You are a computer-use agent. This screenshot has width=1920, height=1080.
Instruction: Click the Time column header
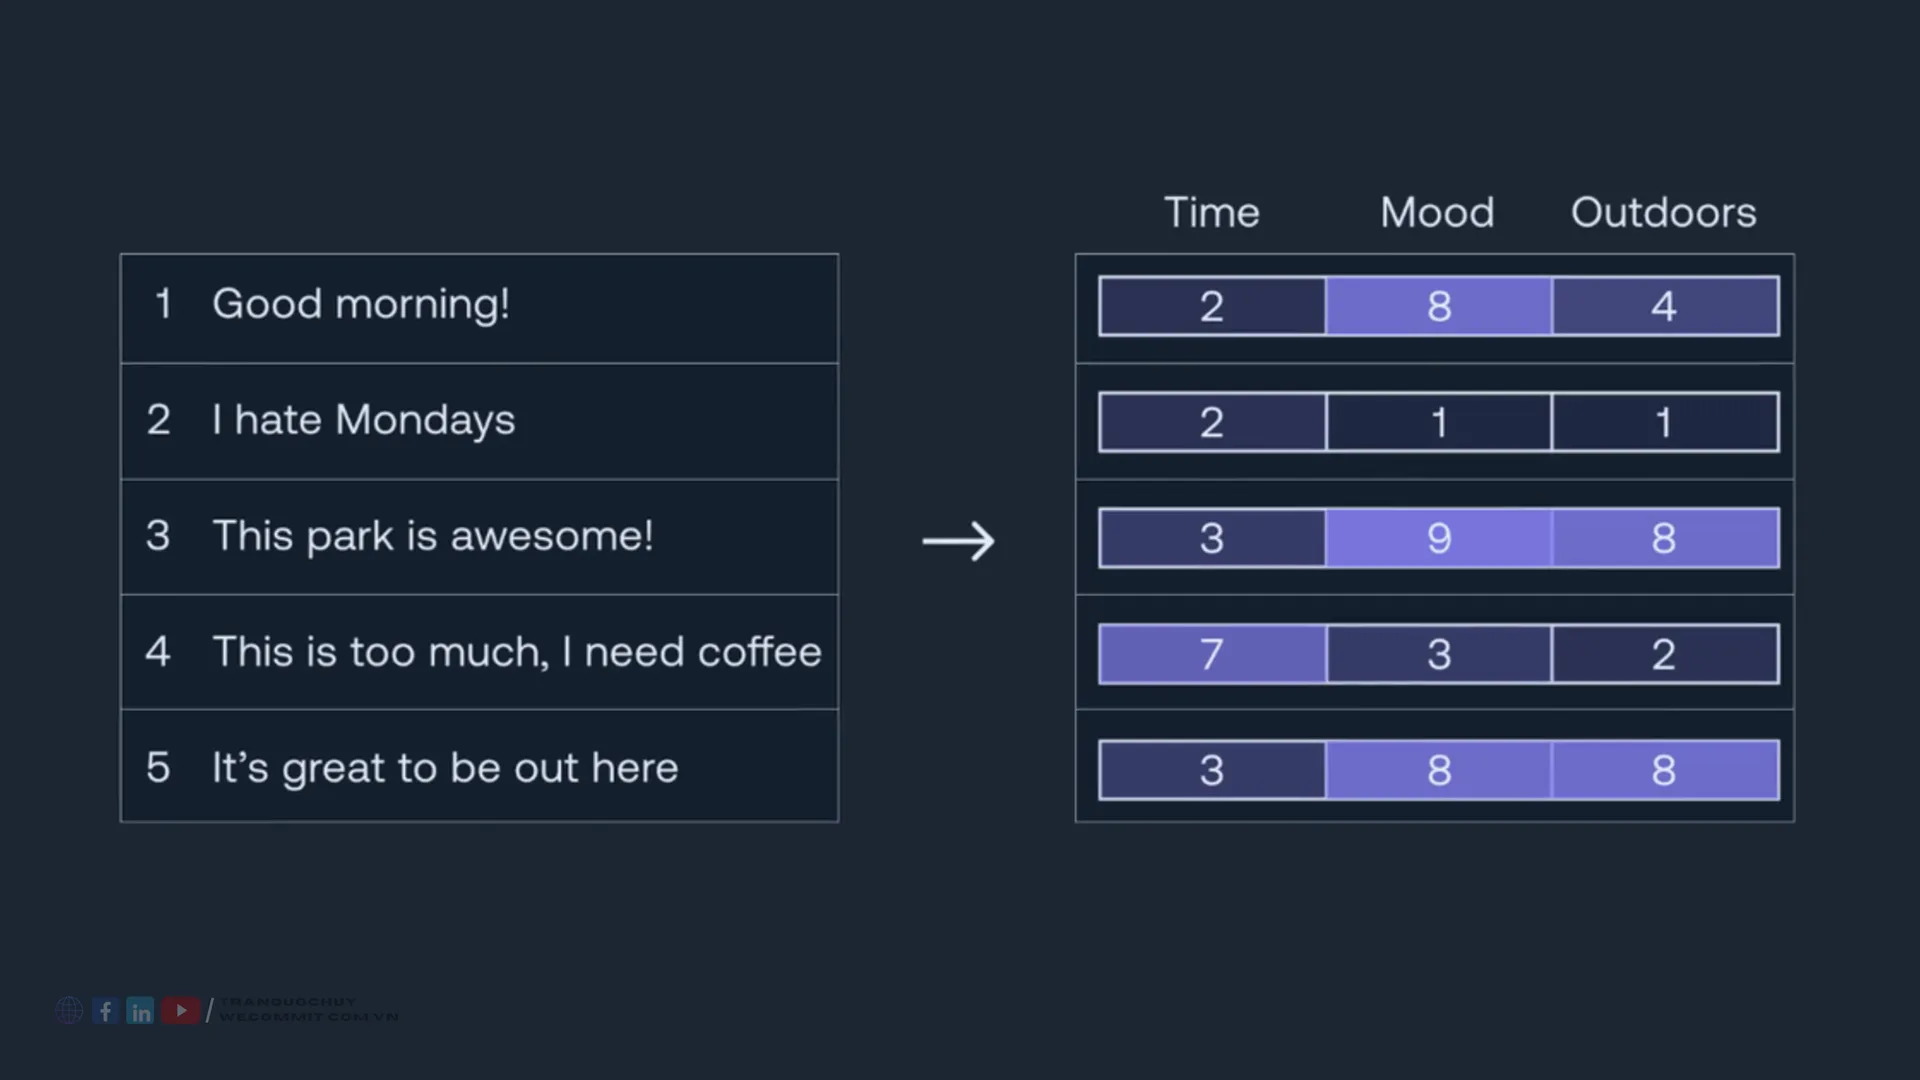click(x=1212, y=212)
